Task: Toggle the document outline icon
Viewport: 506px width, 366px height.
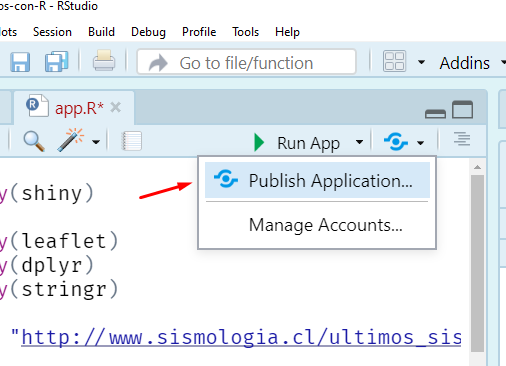Action: click(462, 139)
